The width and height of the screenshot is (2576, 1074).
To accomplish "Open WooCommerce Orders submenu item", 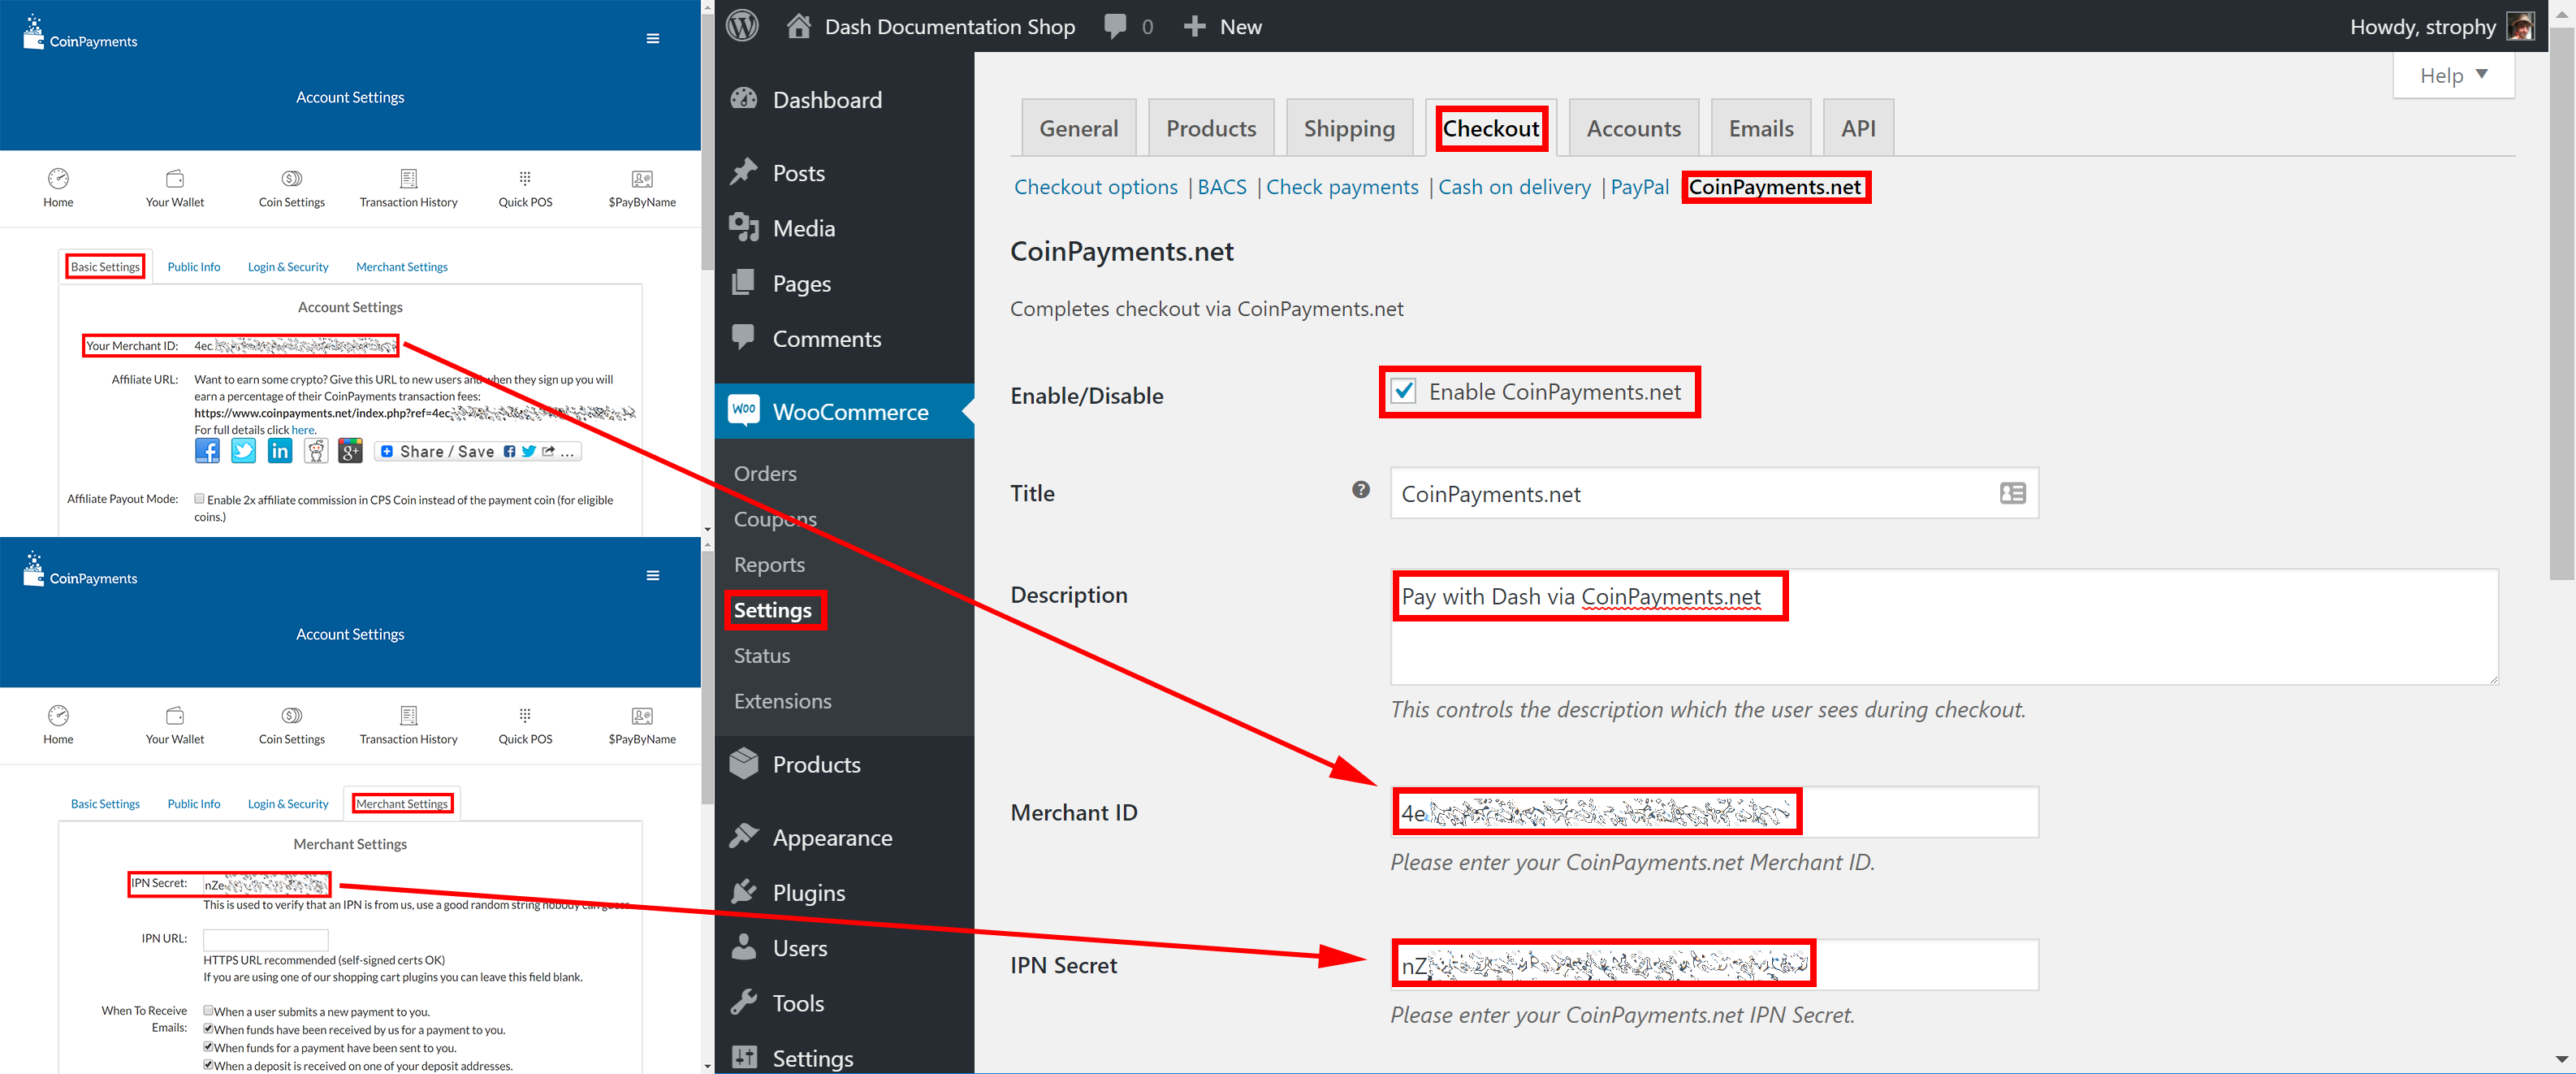I will (x=765, y=473).
